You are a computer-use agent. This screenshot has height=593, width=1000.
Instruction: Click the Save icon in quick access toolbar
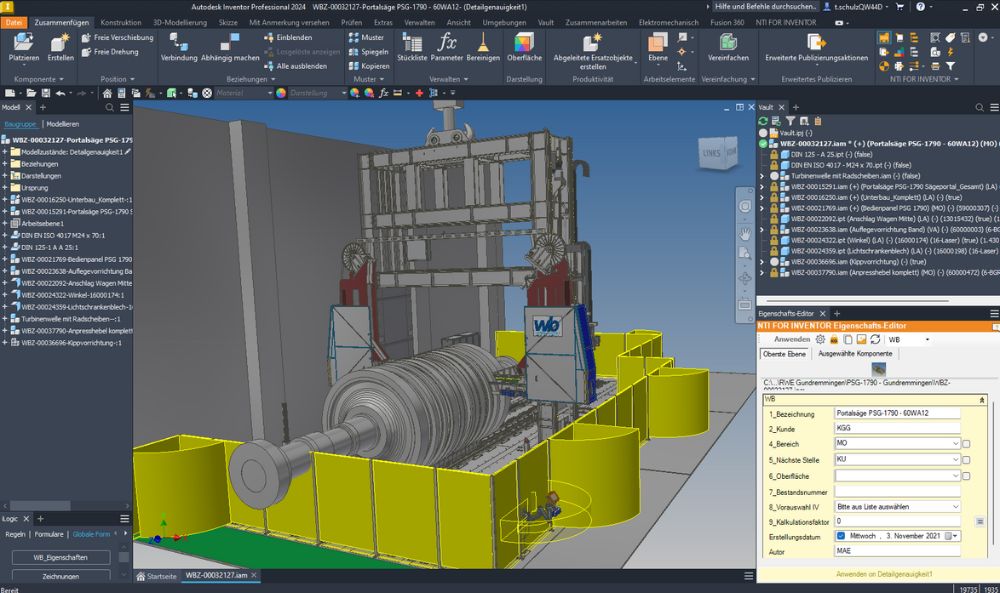tap(45, 93)
